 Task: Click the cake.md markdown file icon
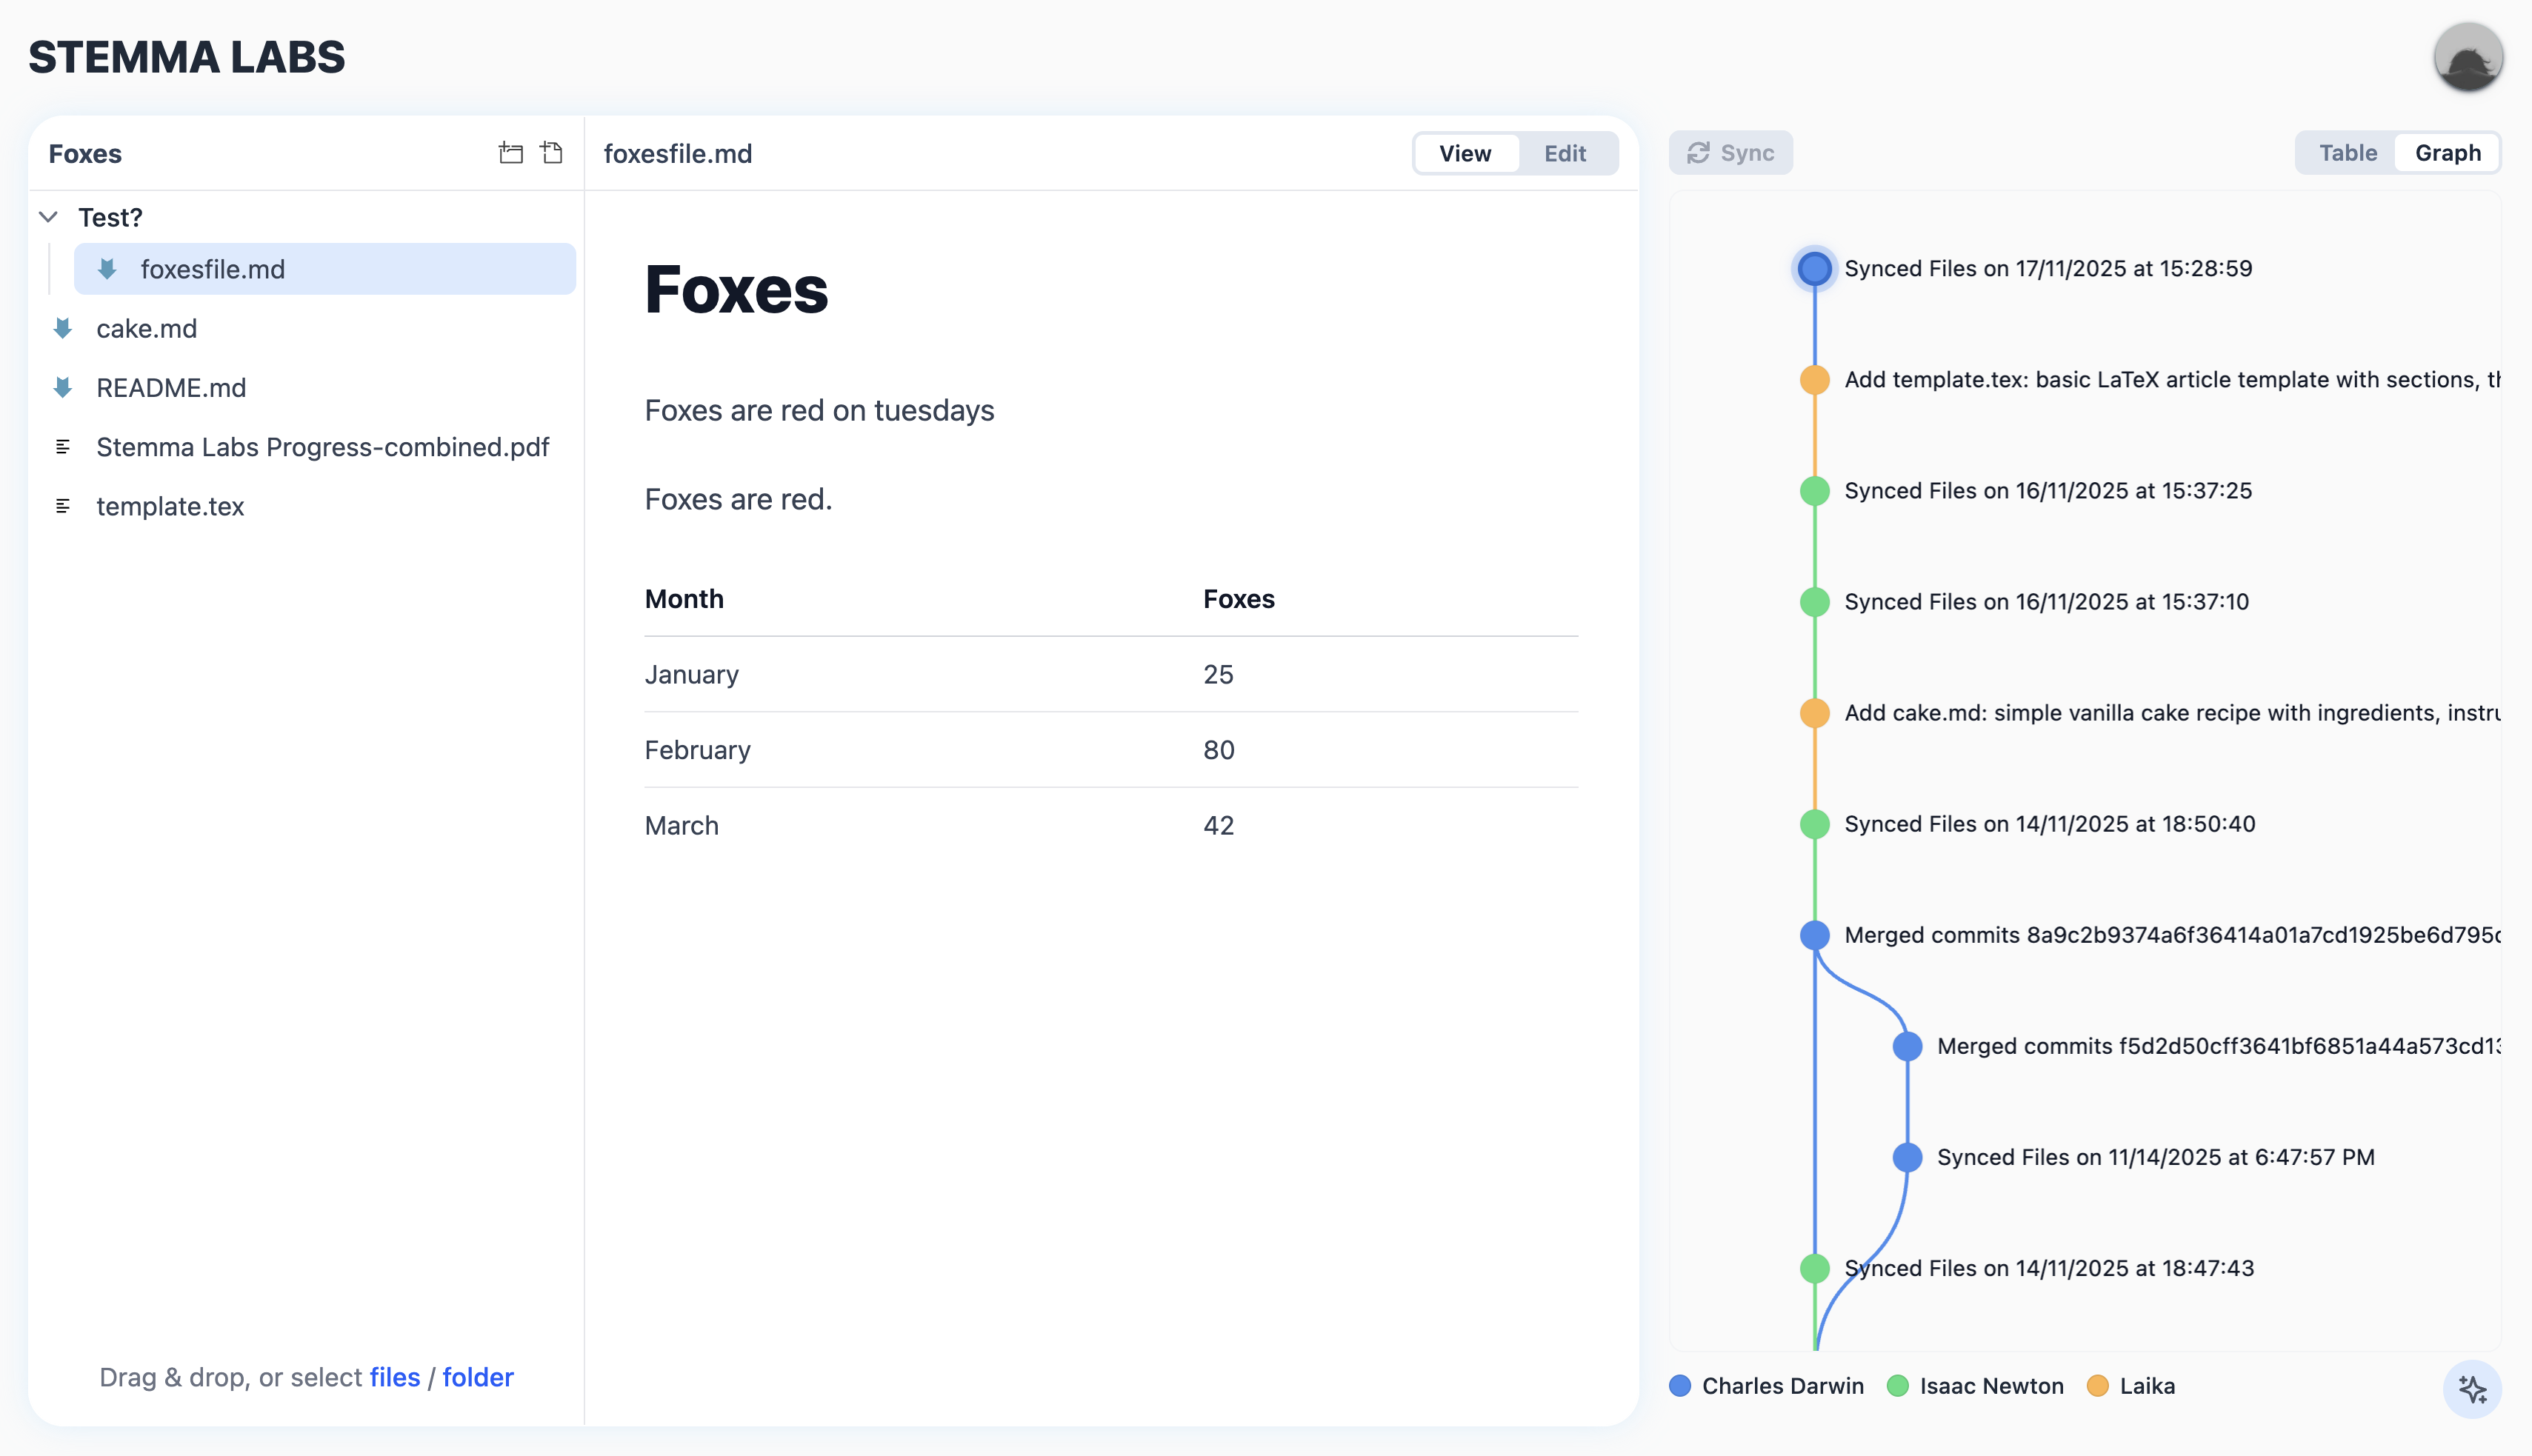click(63, 328)
